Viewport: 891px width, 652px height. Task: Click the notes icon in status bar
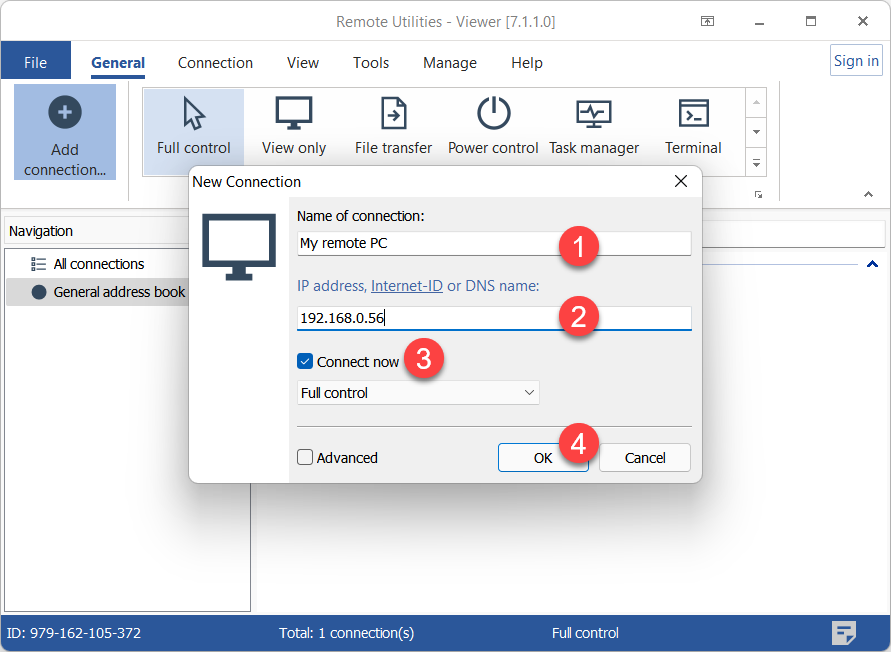coord(844,632)
